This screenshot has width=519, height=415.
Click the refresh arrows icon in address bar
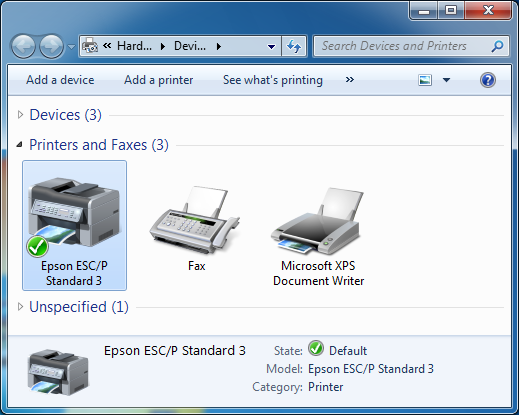click(x=294, y=46)
